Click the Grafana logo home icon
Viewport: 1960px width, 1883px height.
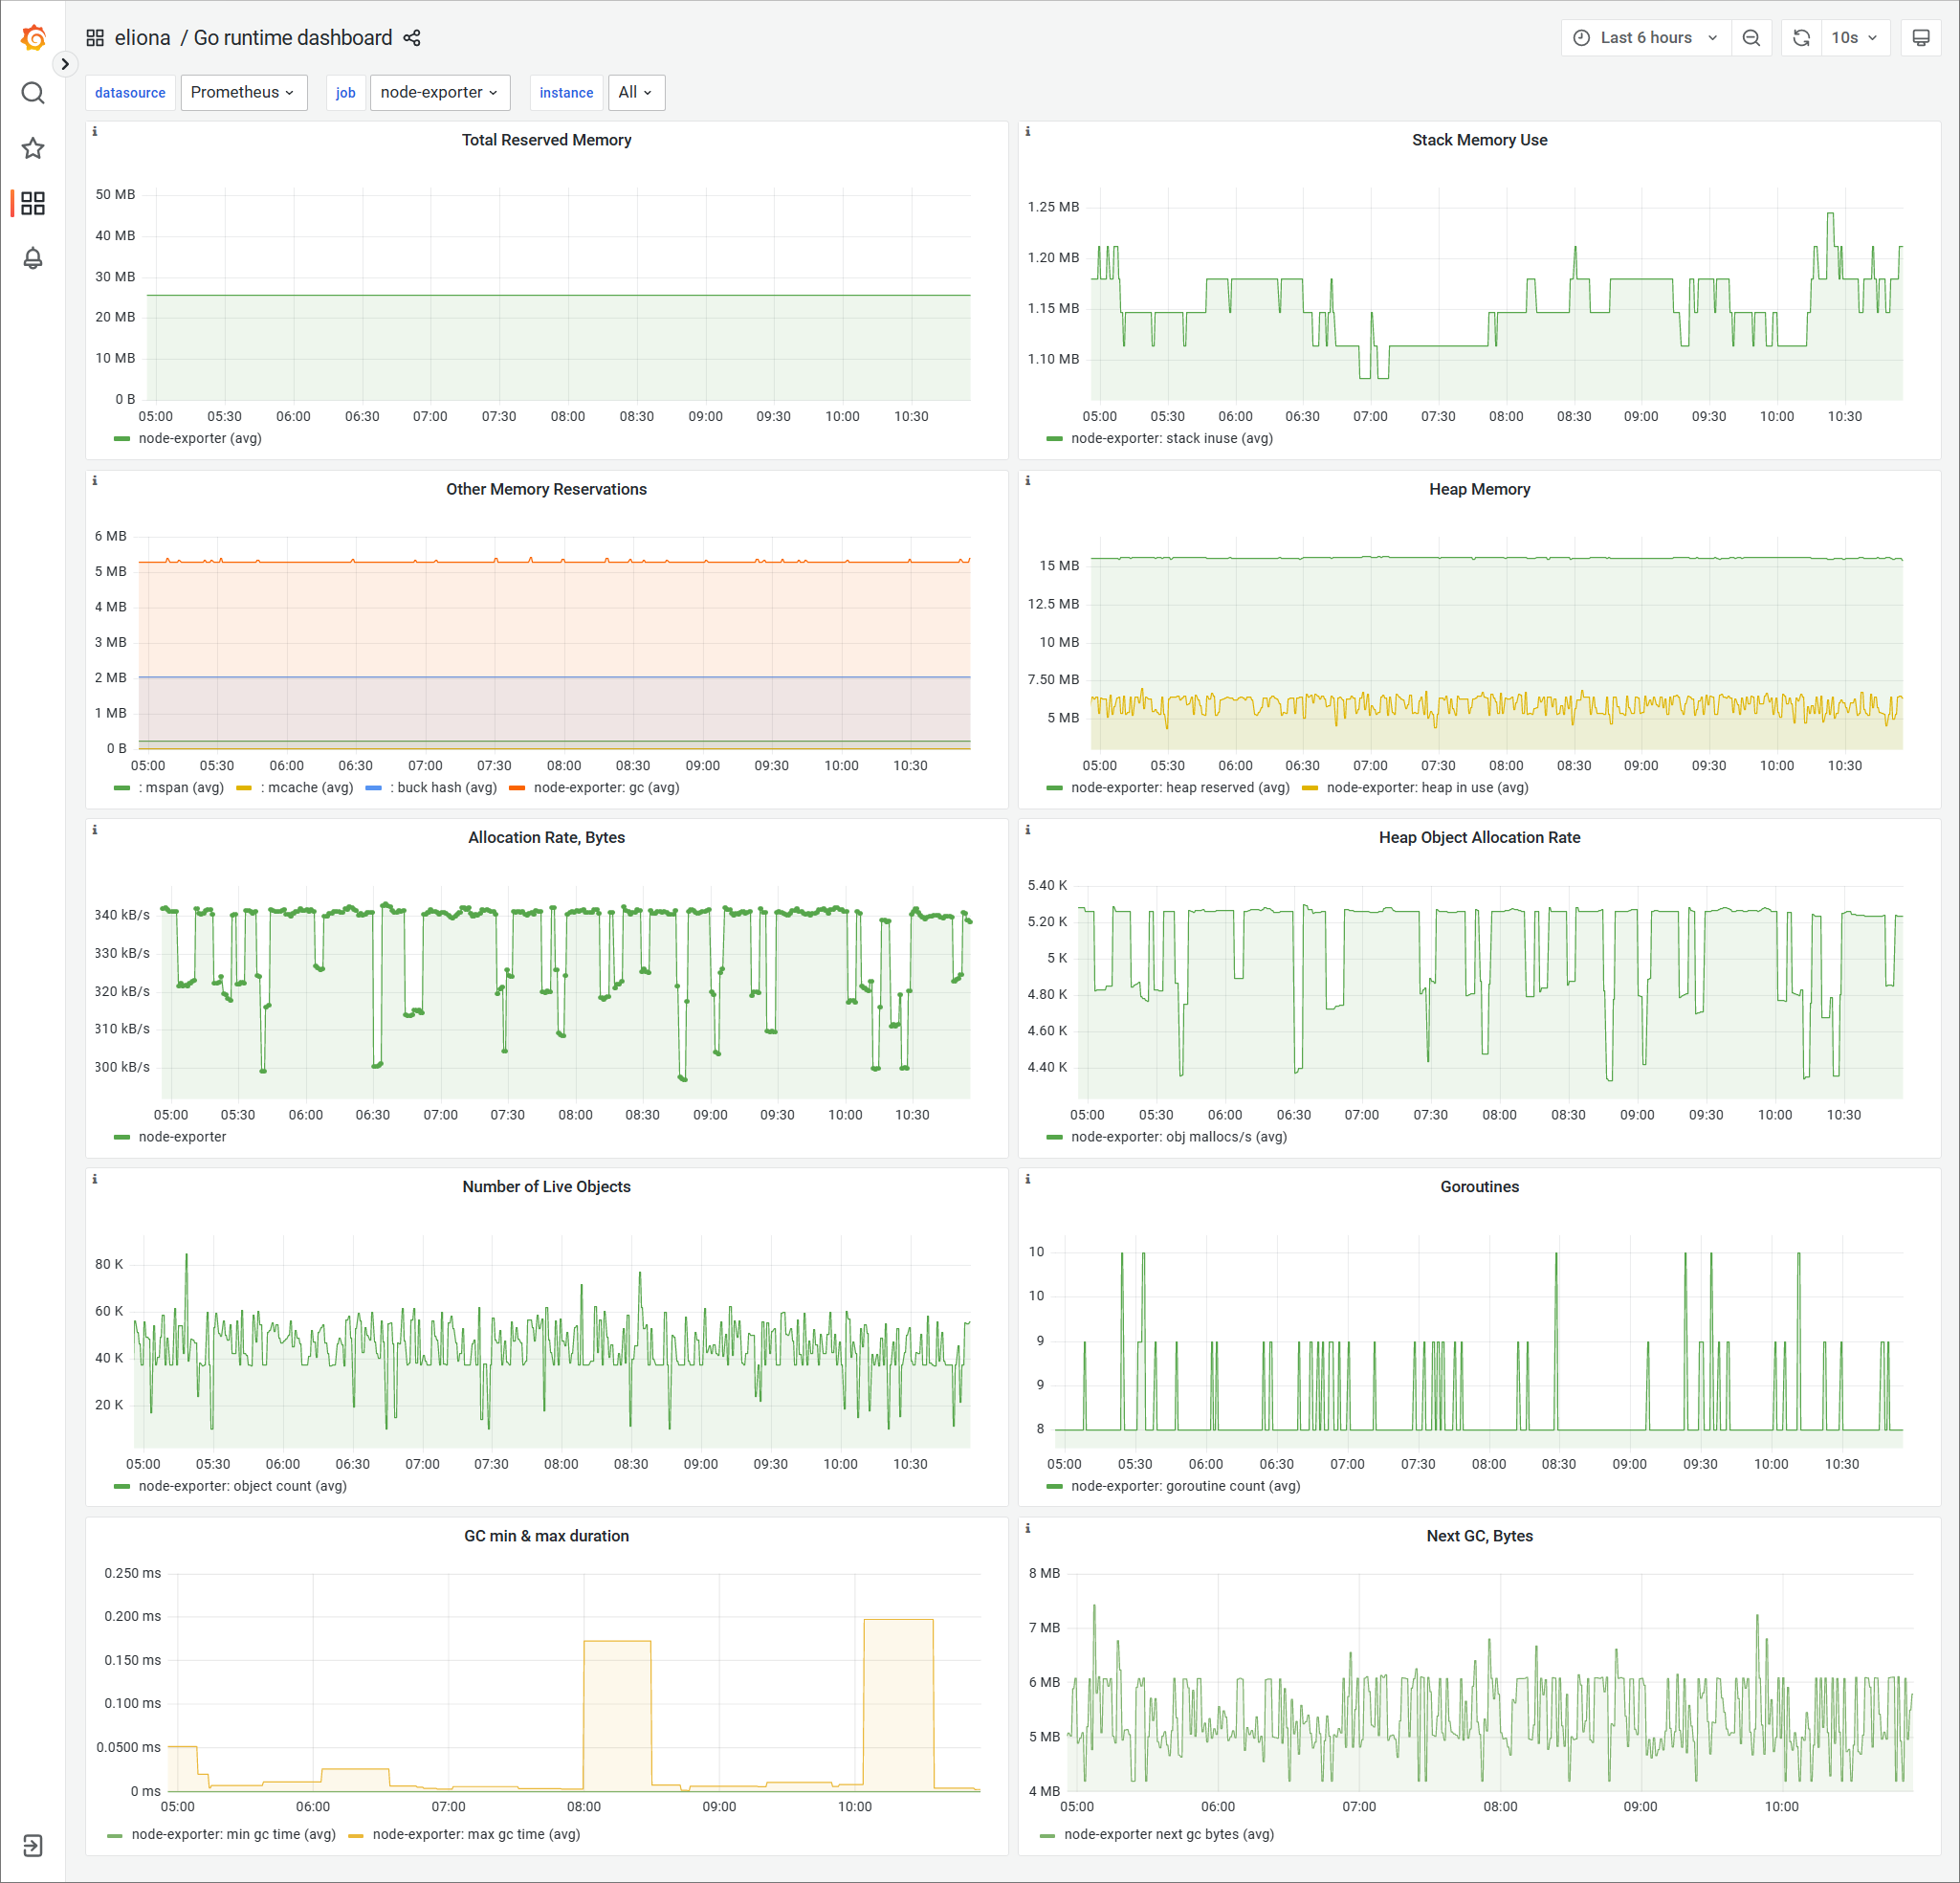(33, 38)
